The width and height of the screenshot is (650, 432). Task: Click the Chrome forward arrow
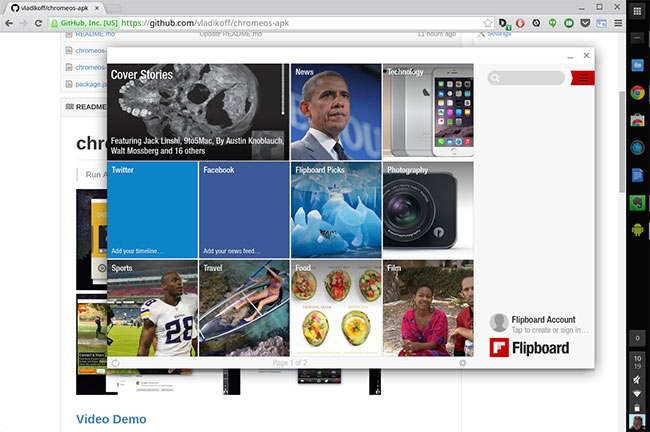24,23
